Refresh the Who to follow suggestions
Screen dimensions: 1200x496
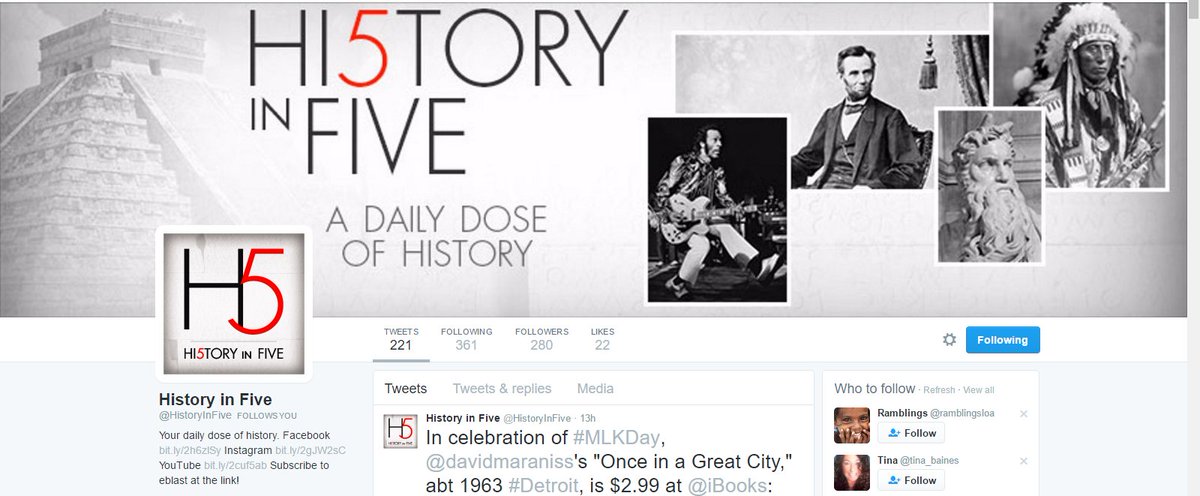[x=939, y=390]
